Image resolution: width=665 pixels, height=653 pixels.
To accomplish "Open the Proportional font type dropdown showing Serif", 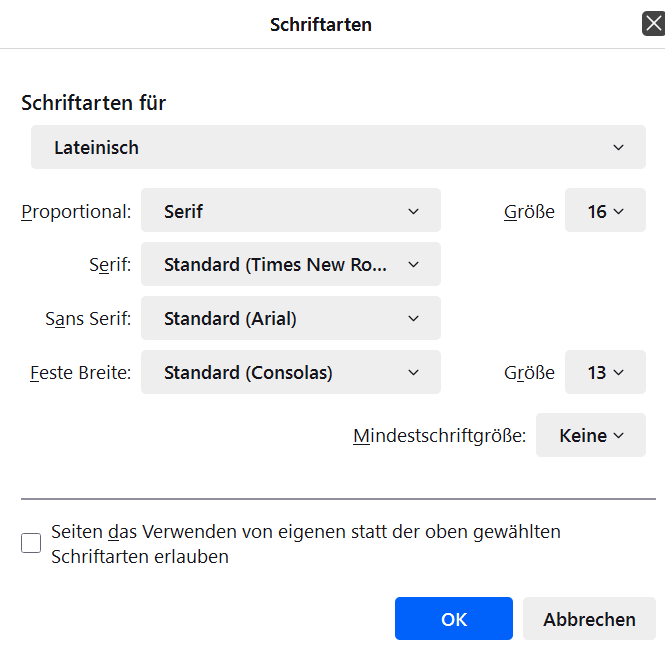I will 290,211.
